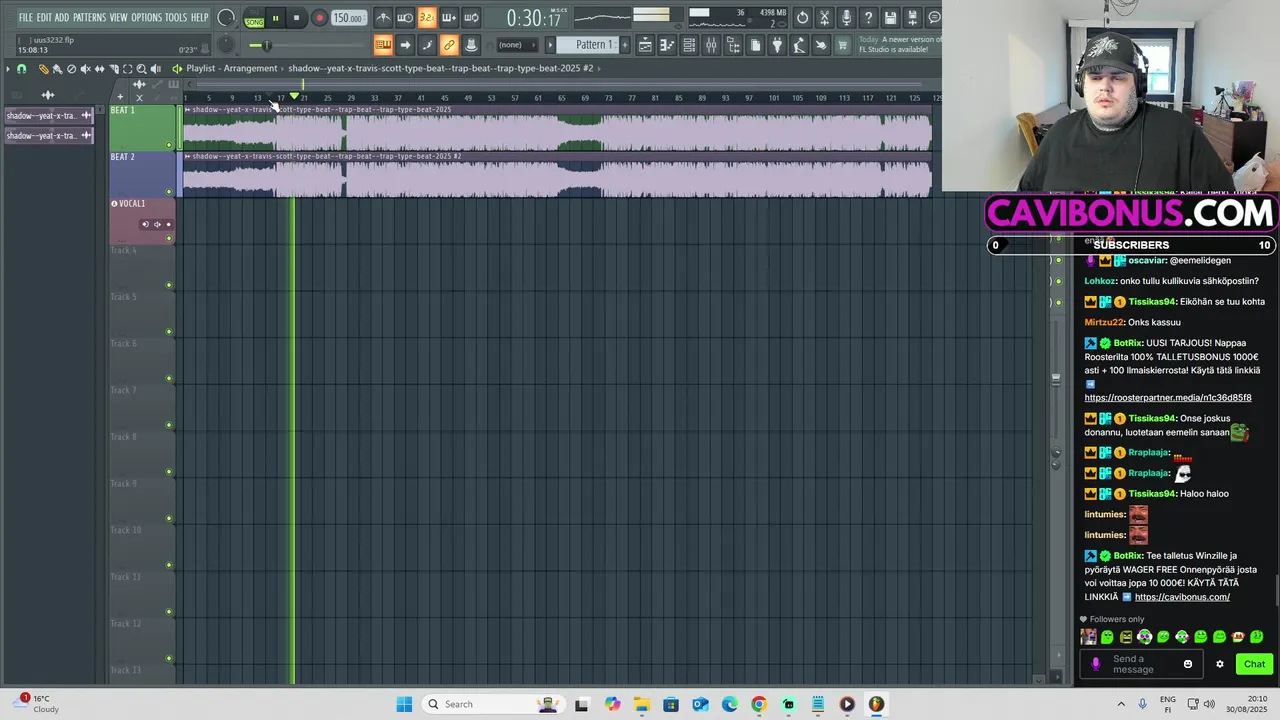This screenshot has width=1280, height=720.
Task: Click the one-click audio recording microphone
Action: pyautogui.click(x=846, y=18)
